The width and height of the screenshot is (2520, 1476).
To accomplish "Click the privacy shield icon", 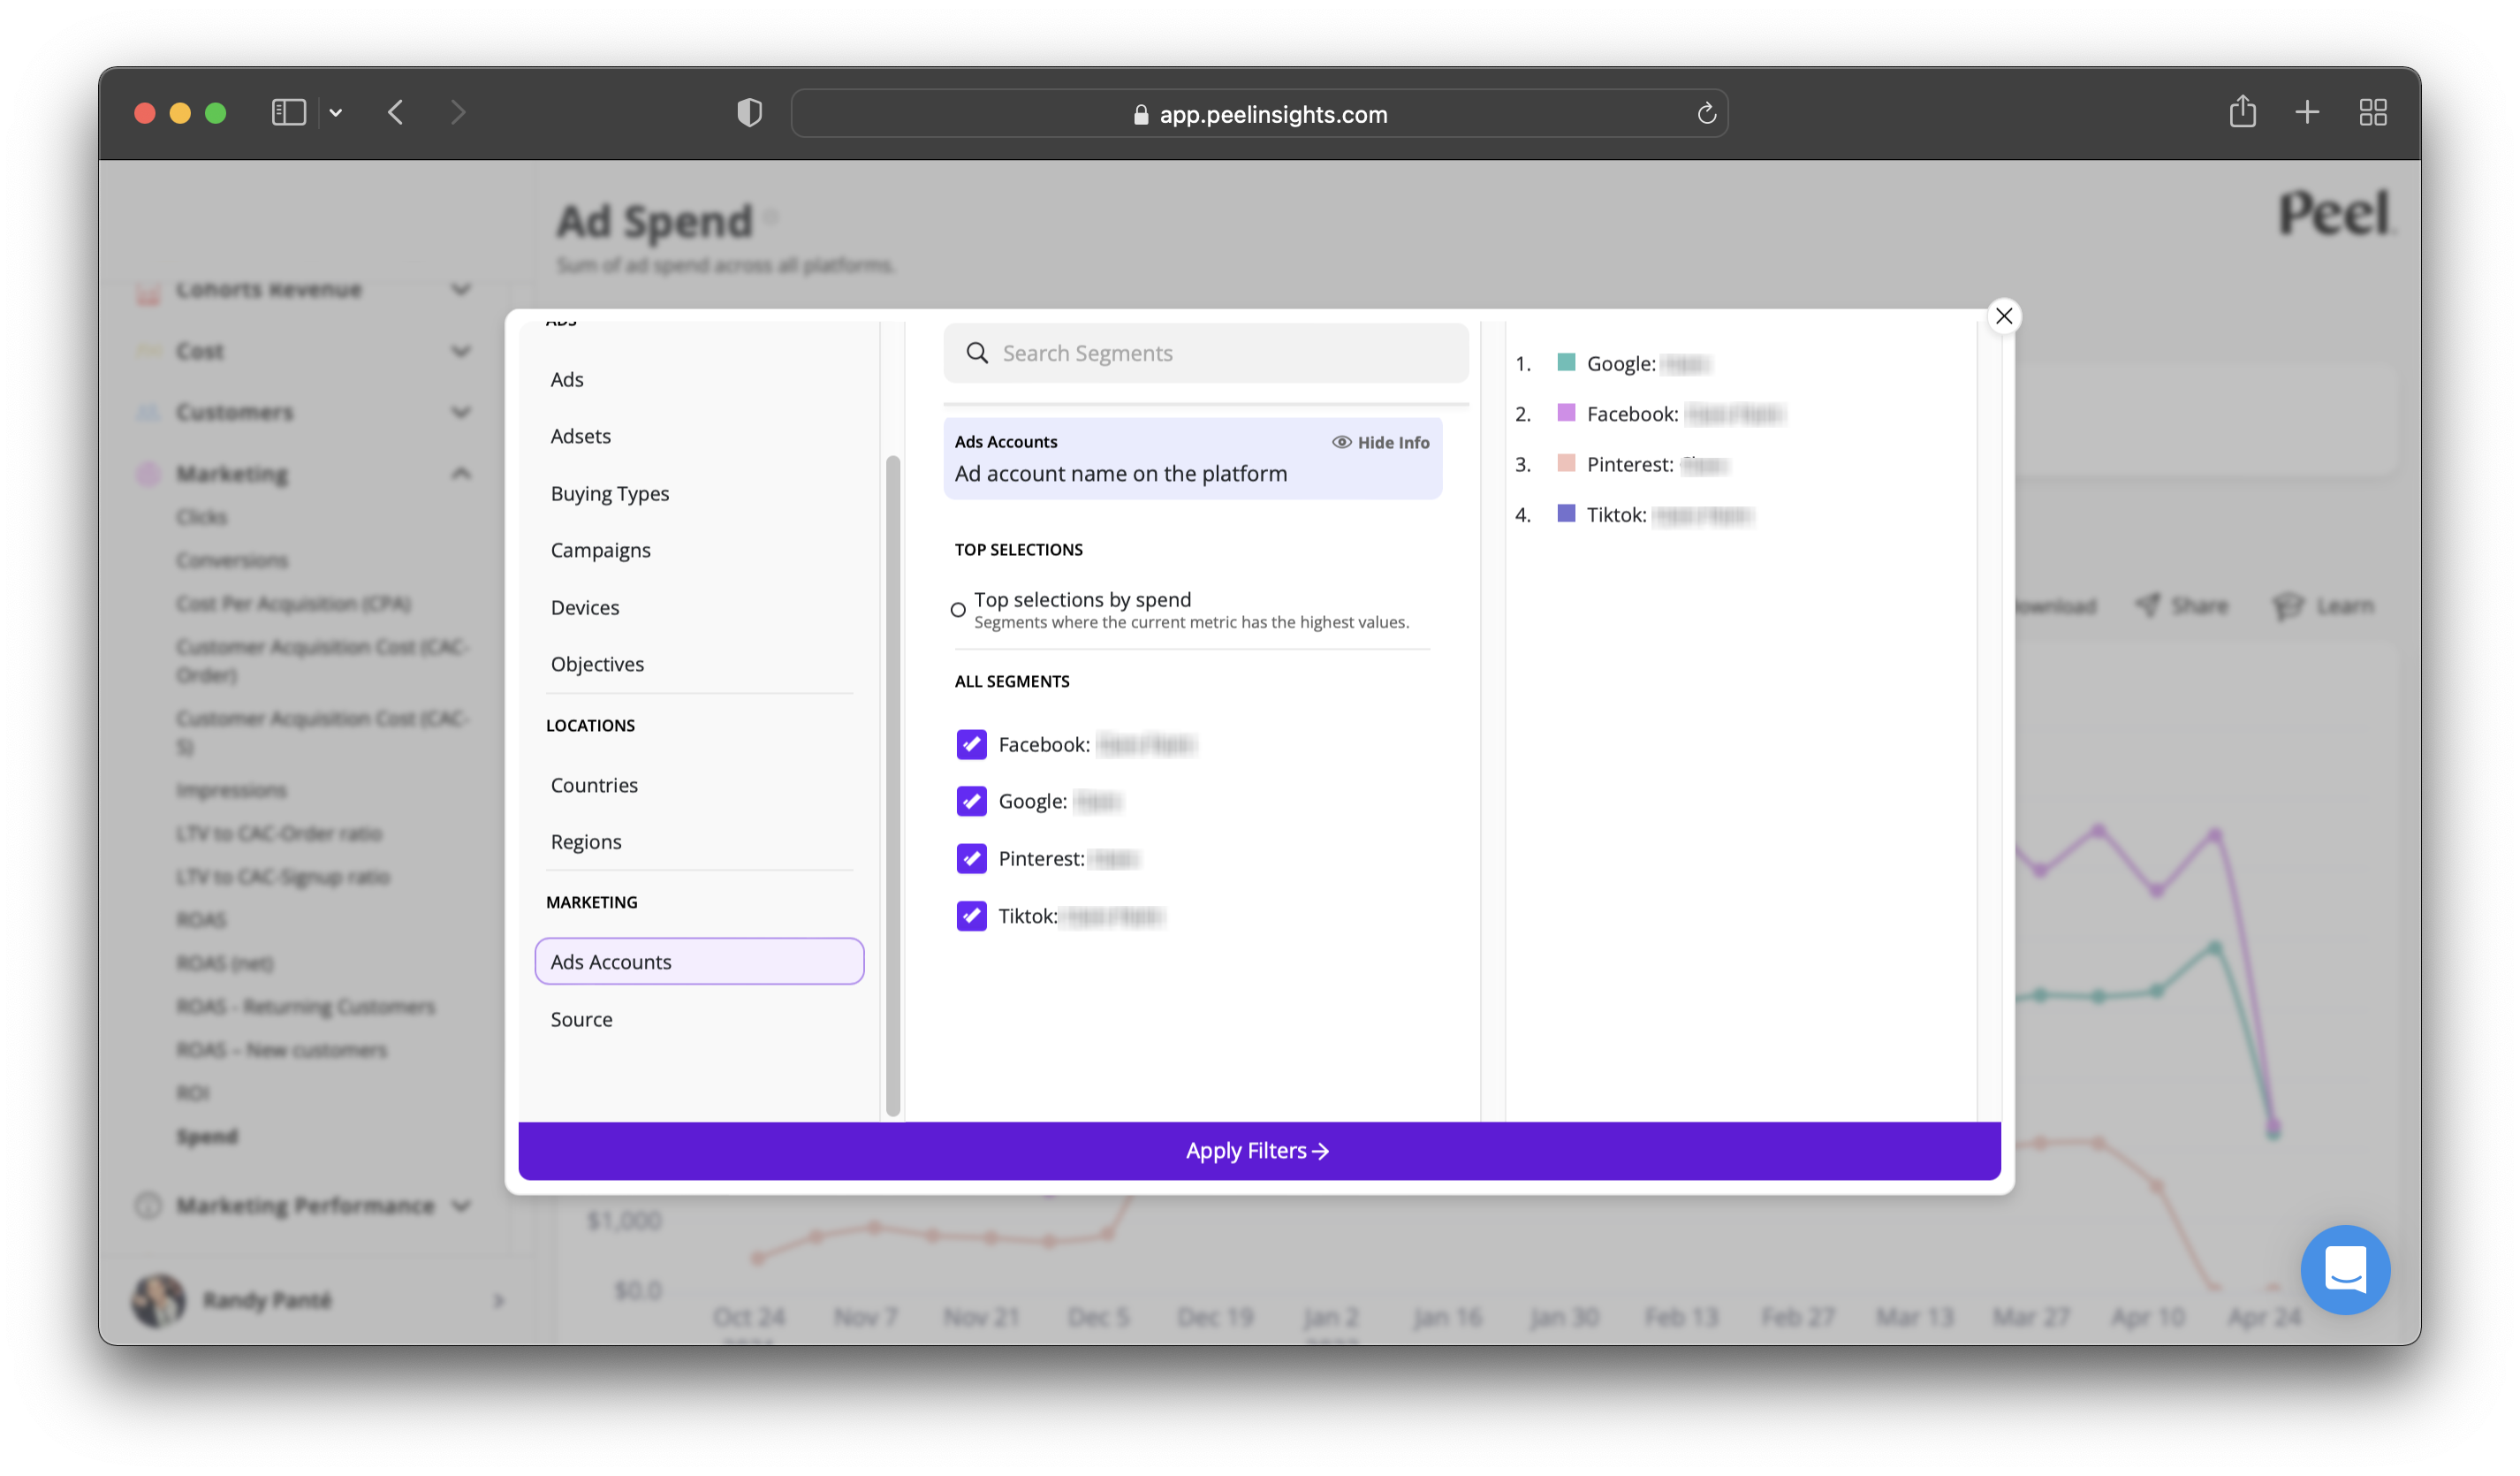I will tap(749, 112).
